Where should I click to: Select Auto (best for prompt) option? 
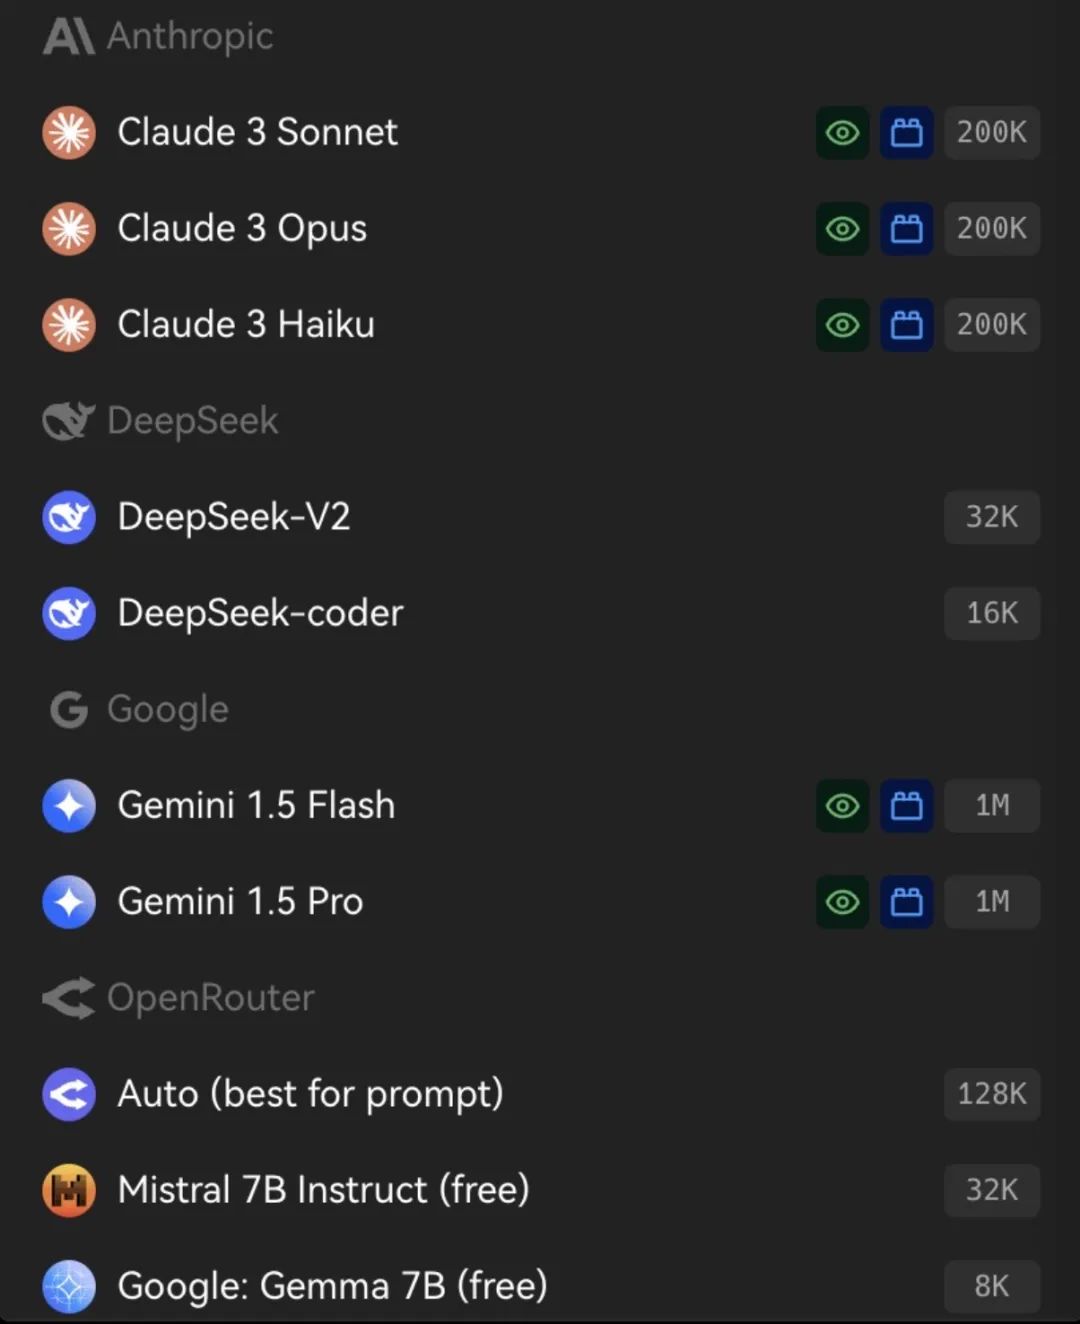pyautogui.click(x=310, y=1094)
